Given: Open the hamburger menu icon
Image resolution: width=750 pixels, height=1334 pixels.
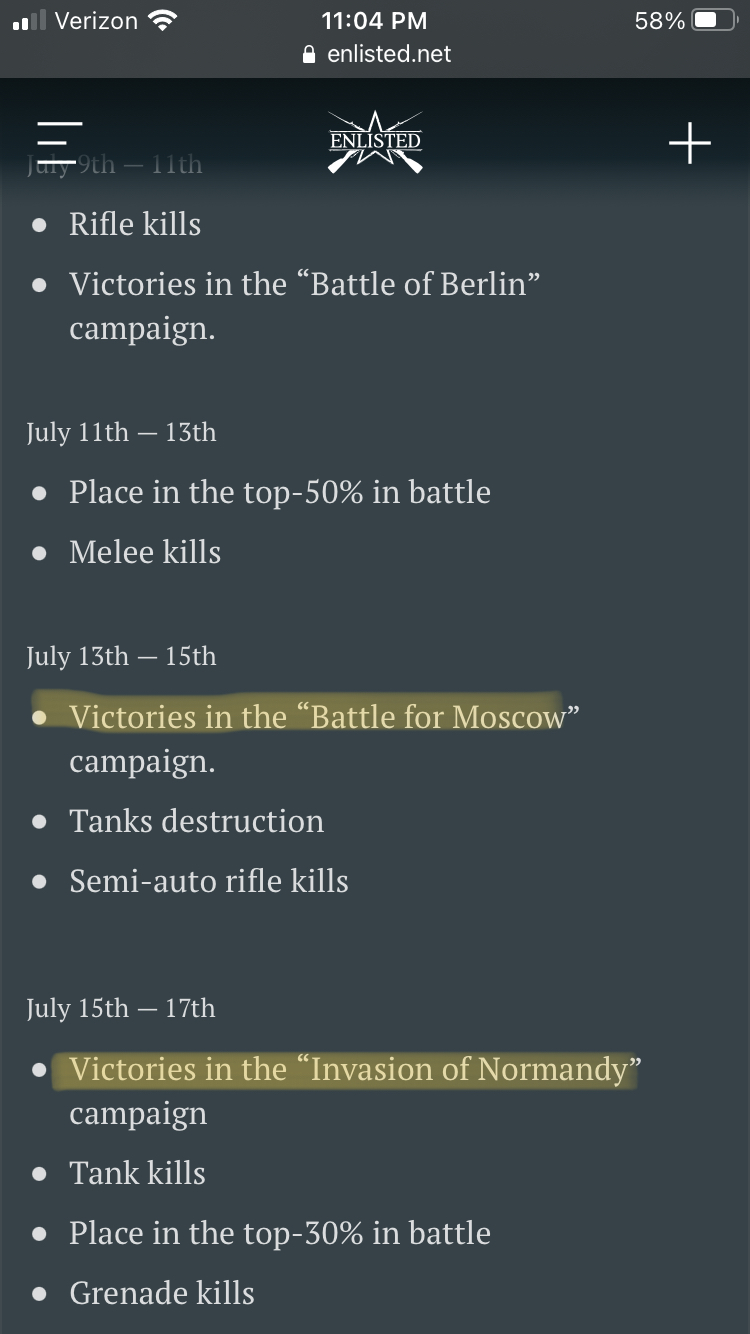Looking at the screenshot, I should point(59,144).
